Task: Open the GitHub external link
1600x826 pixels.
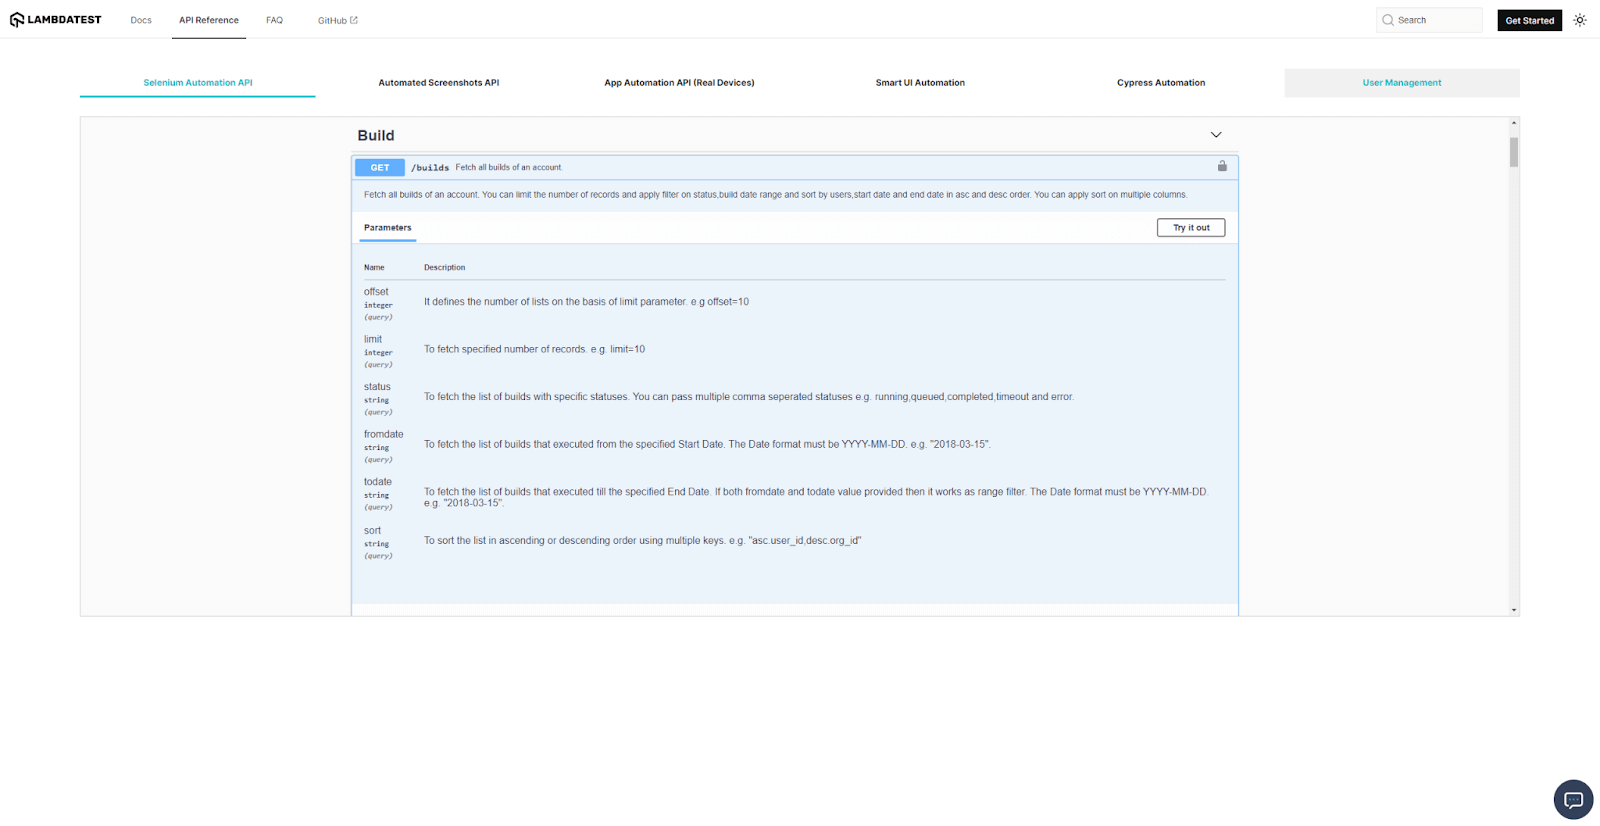Action: click(337, 20)
